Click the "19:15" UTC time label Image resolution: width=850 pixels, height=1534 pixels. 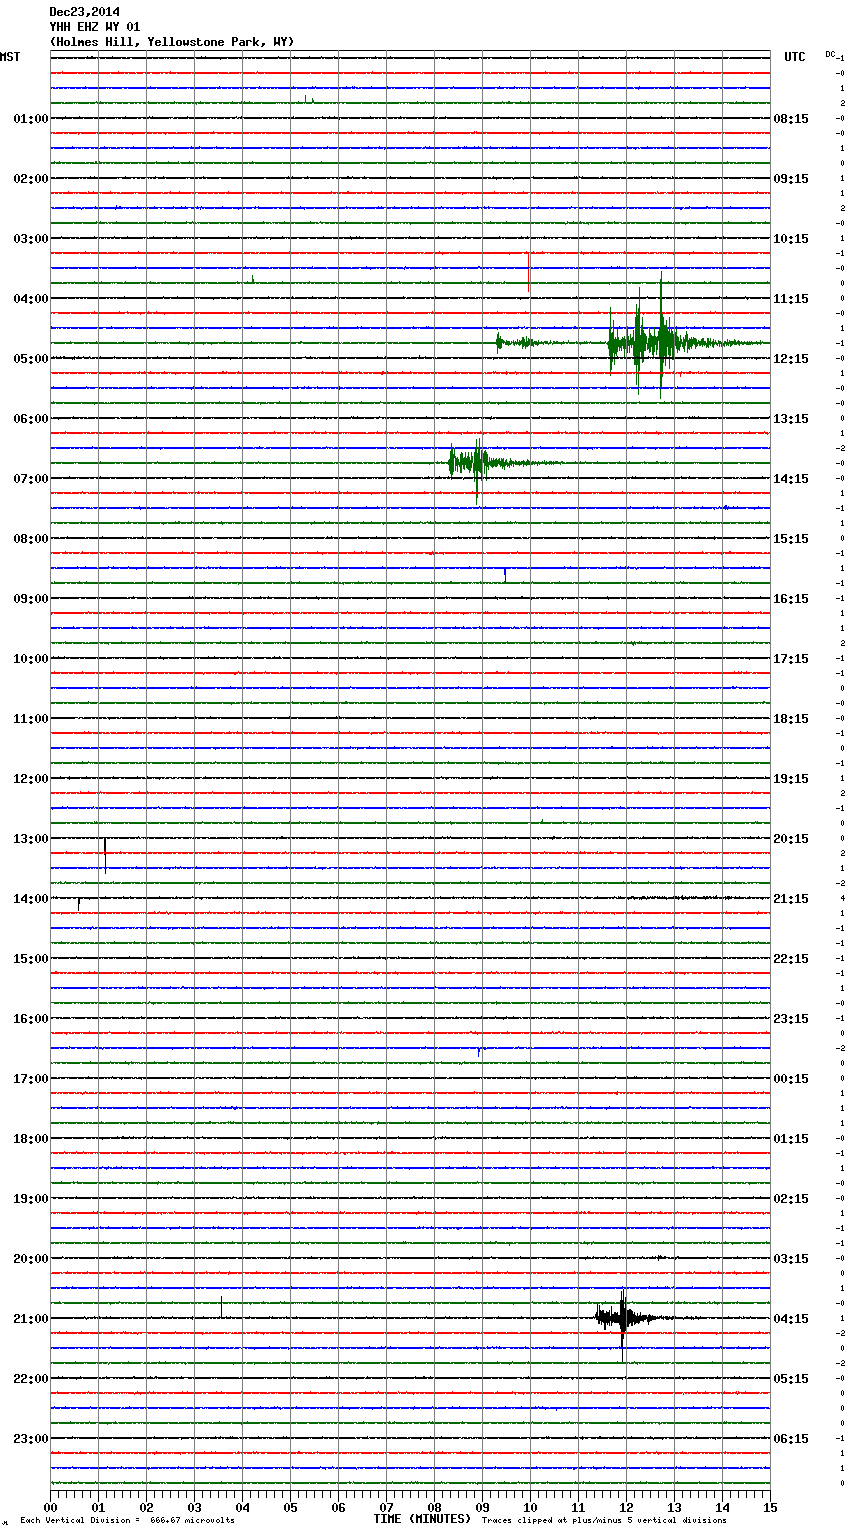pos(791,779)
